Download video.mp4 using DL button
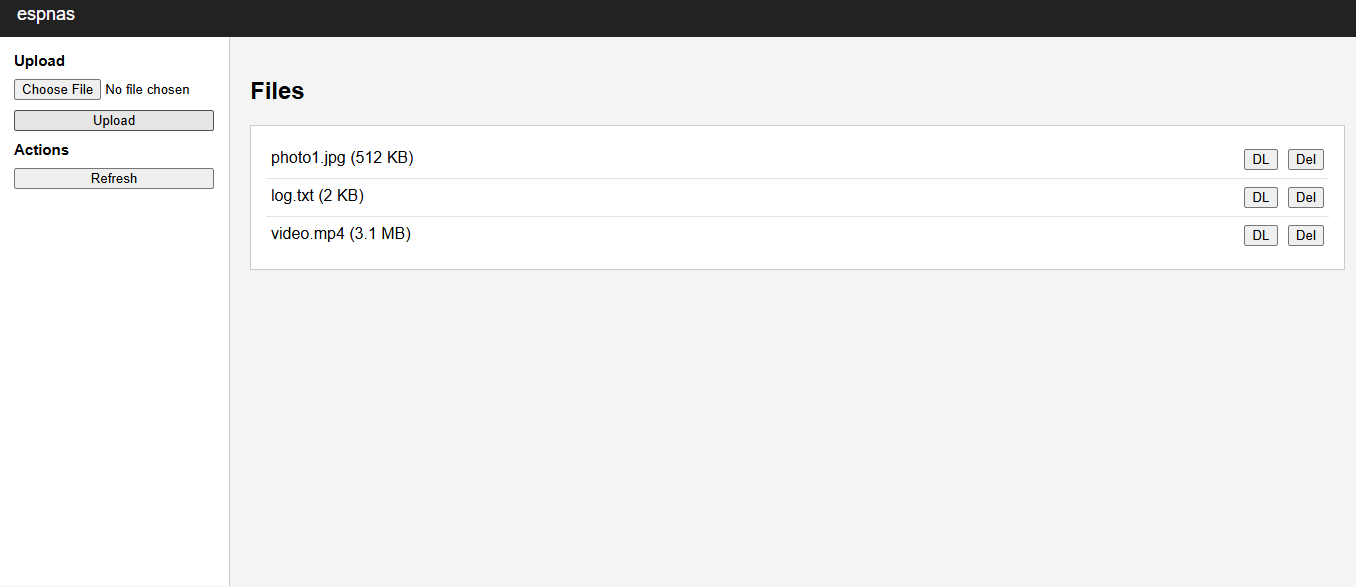This screenshot has height=587, width=1356. click(1260, 236)
